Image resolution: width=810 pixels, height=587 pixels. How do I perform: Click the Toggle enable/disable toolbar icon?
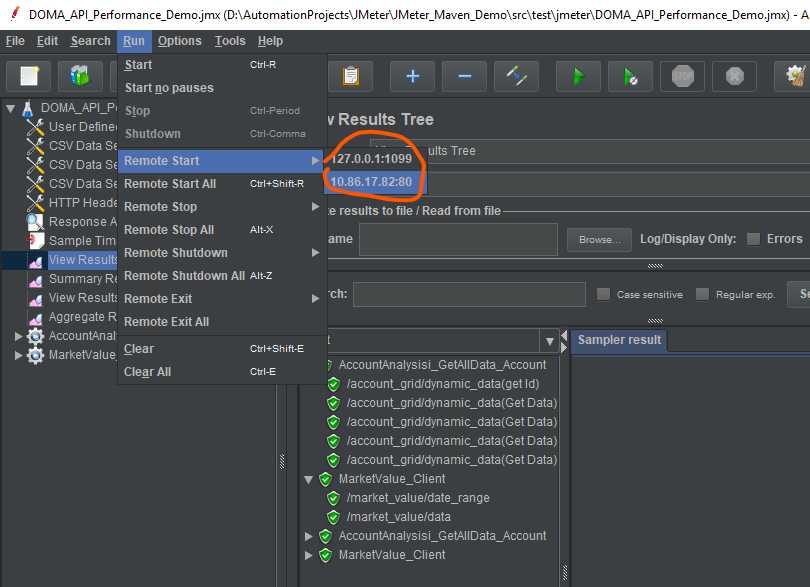[517, 76]
